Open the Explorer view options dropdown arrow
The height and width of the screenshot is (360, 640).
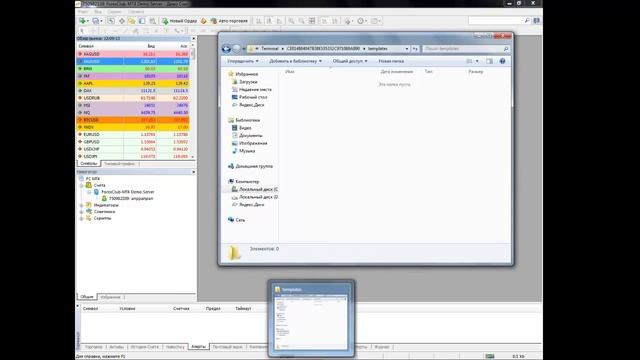pyautogui.click(x=477, y=61)
